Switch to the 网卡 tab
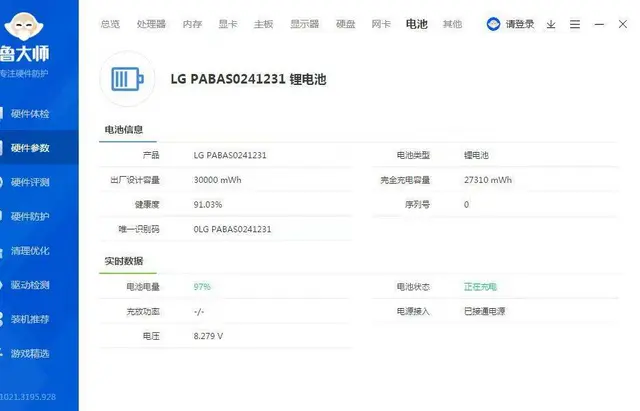Viewport: 640px width, 411px height. 381,24
